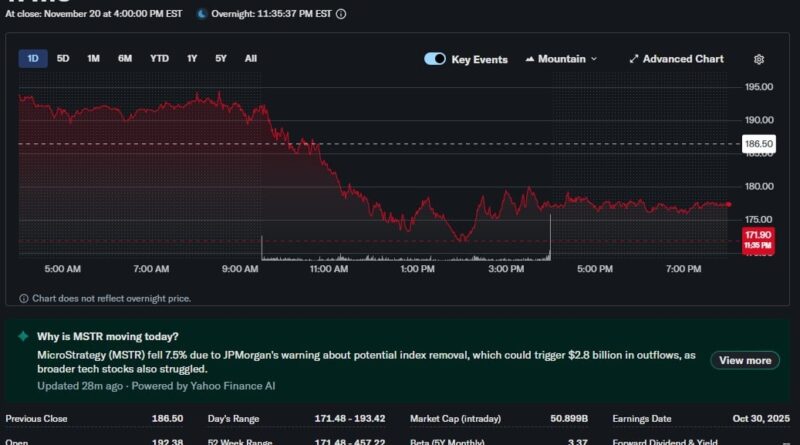Select the YTD range tab
800x445 pixels.
click(x=159, y=59)
